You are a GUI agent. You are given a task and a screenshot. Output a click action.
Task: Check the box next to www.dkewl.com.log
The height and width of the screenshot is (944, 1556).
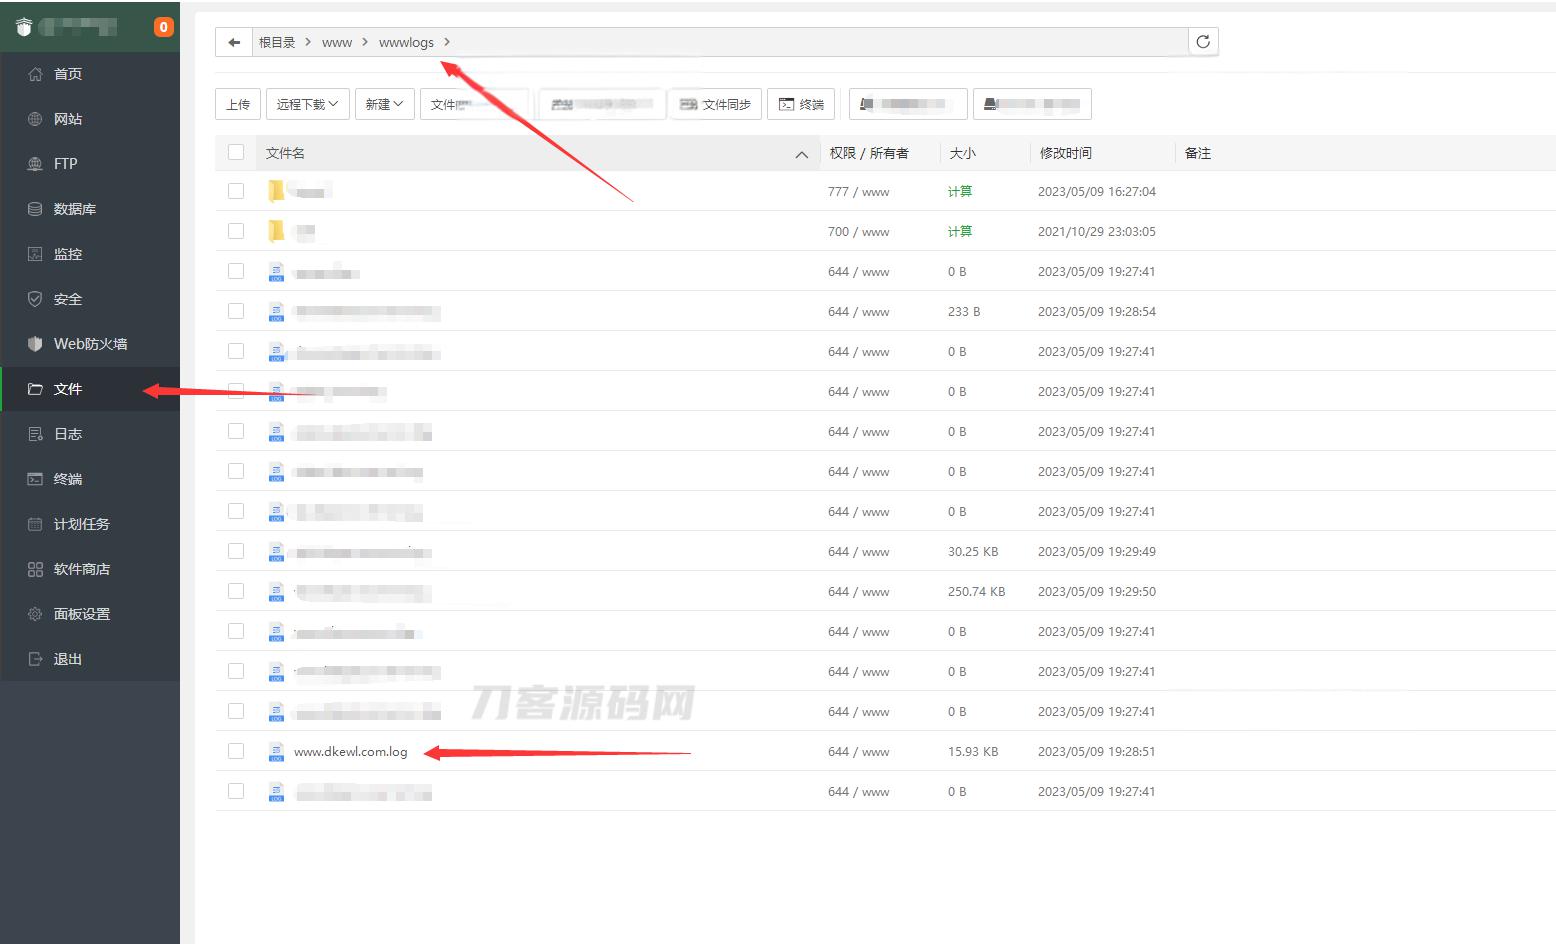236,751
